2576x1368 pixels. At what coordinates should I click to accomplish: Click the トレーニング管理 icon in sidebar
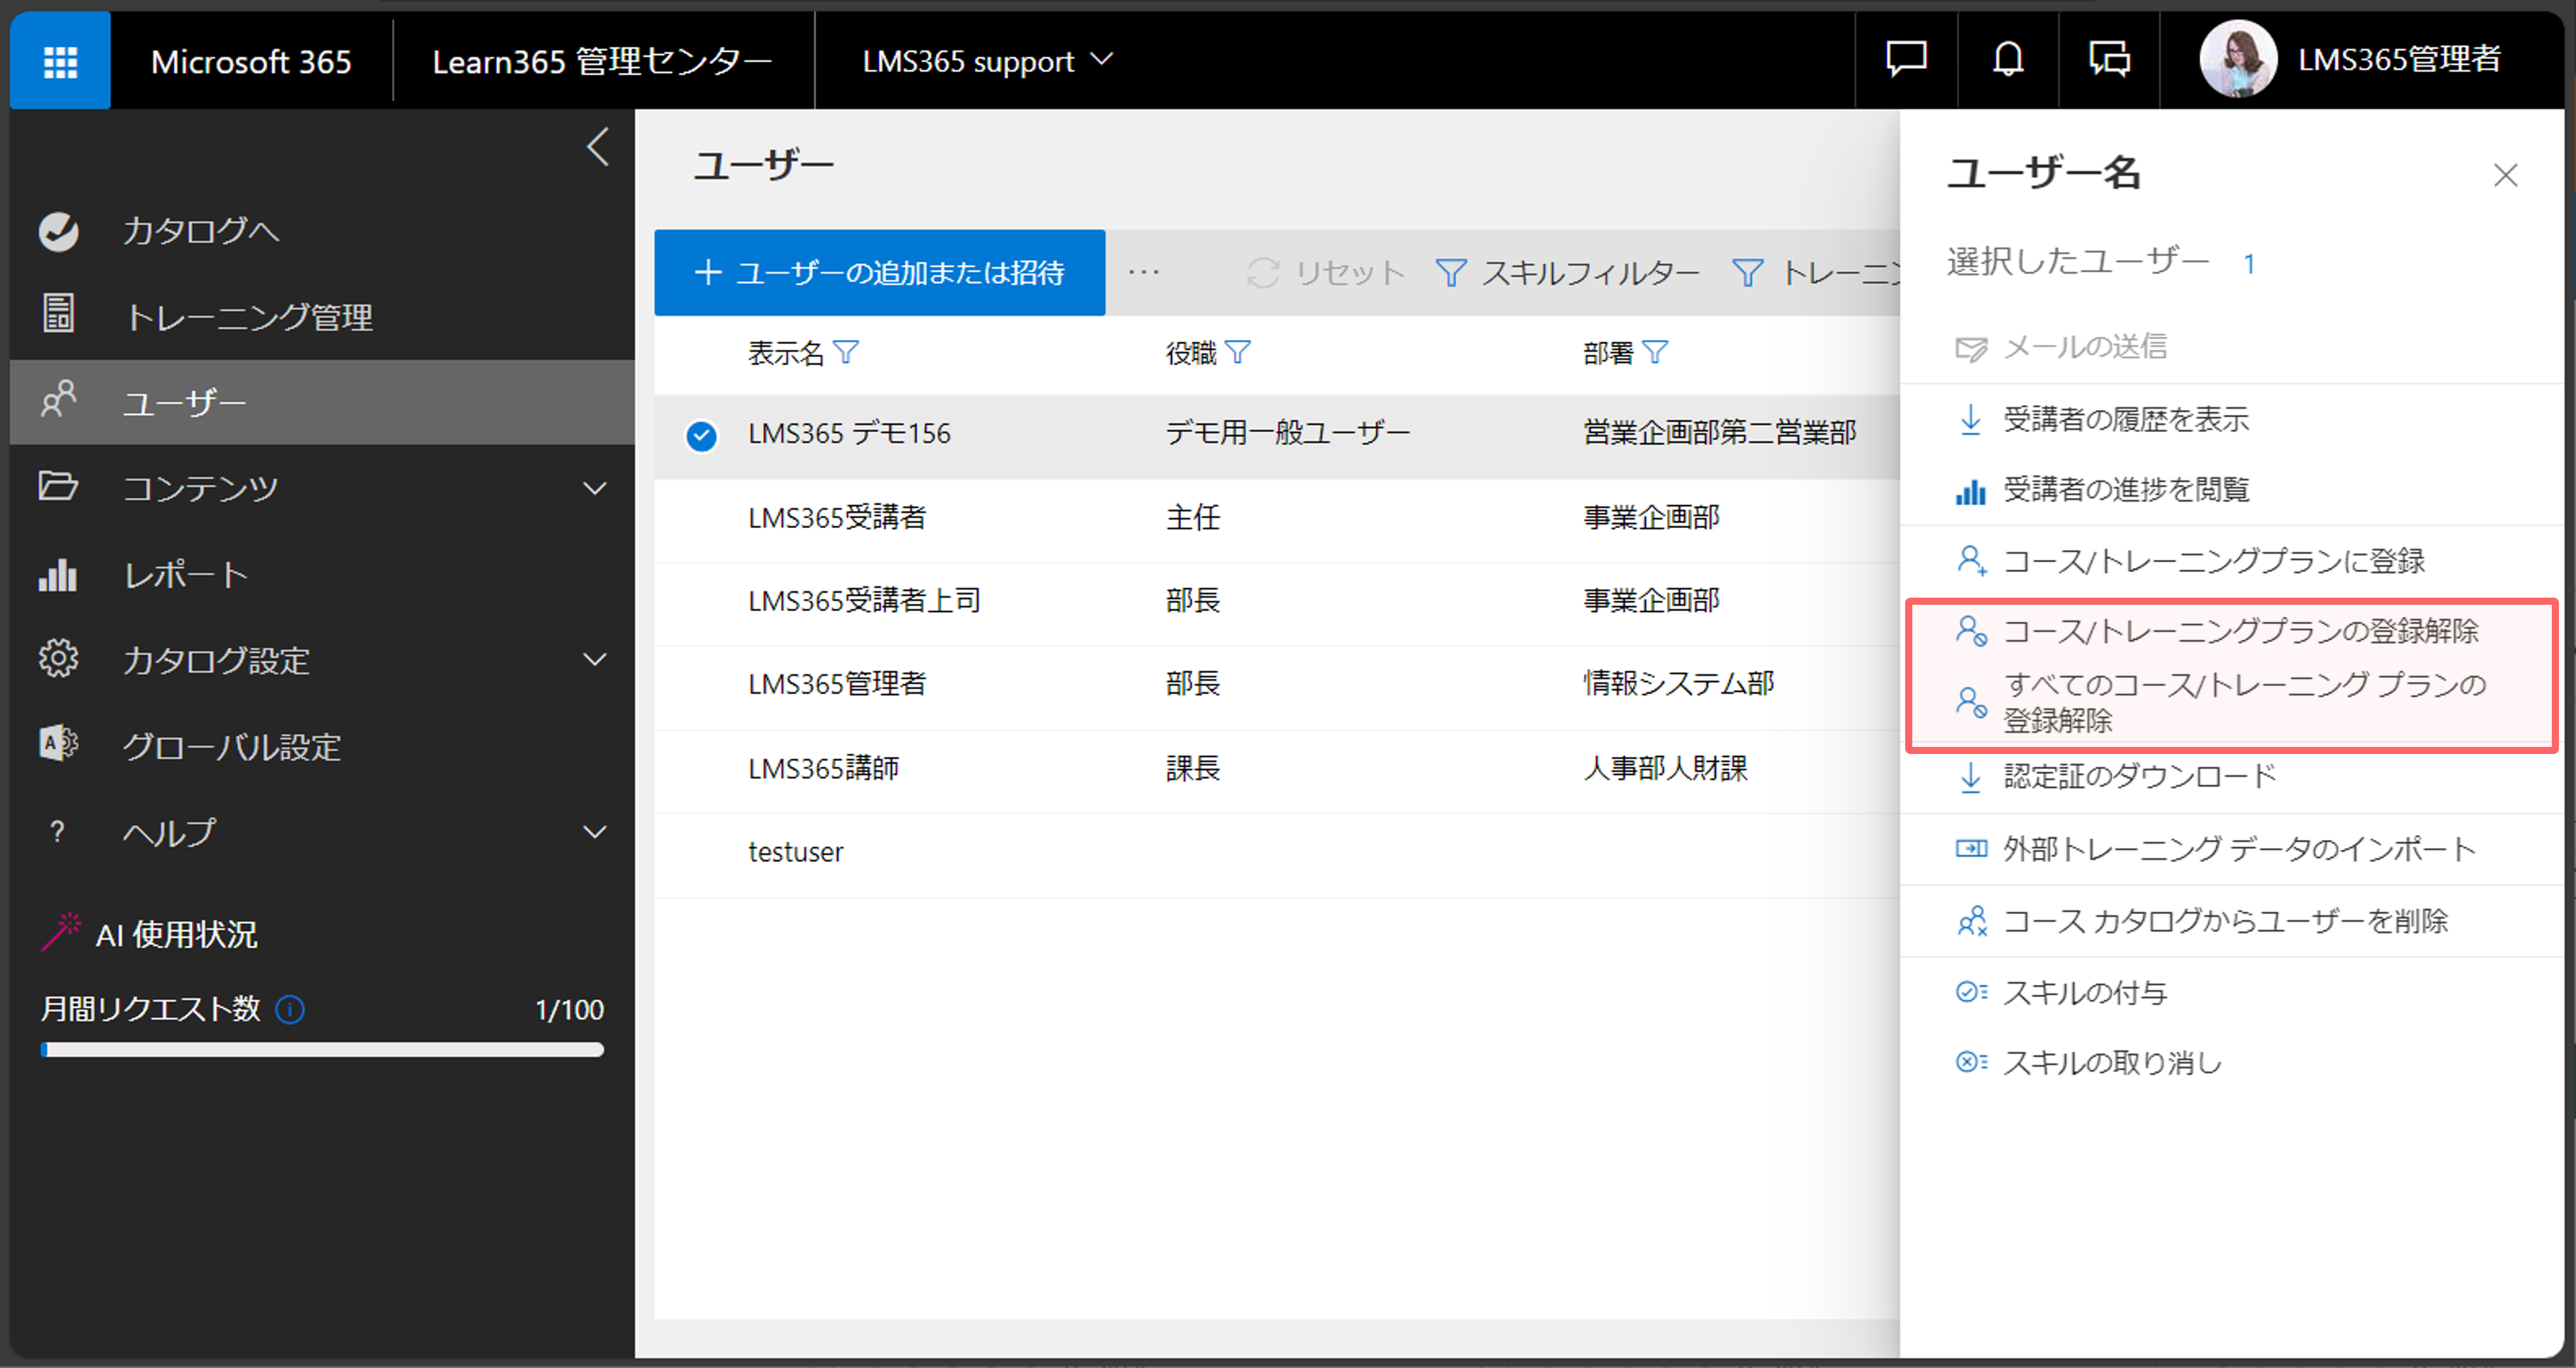[x=58, y=314]
